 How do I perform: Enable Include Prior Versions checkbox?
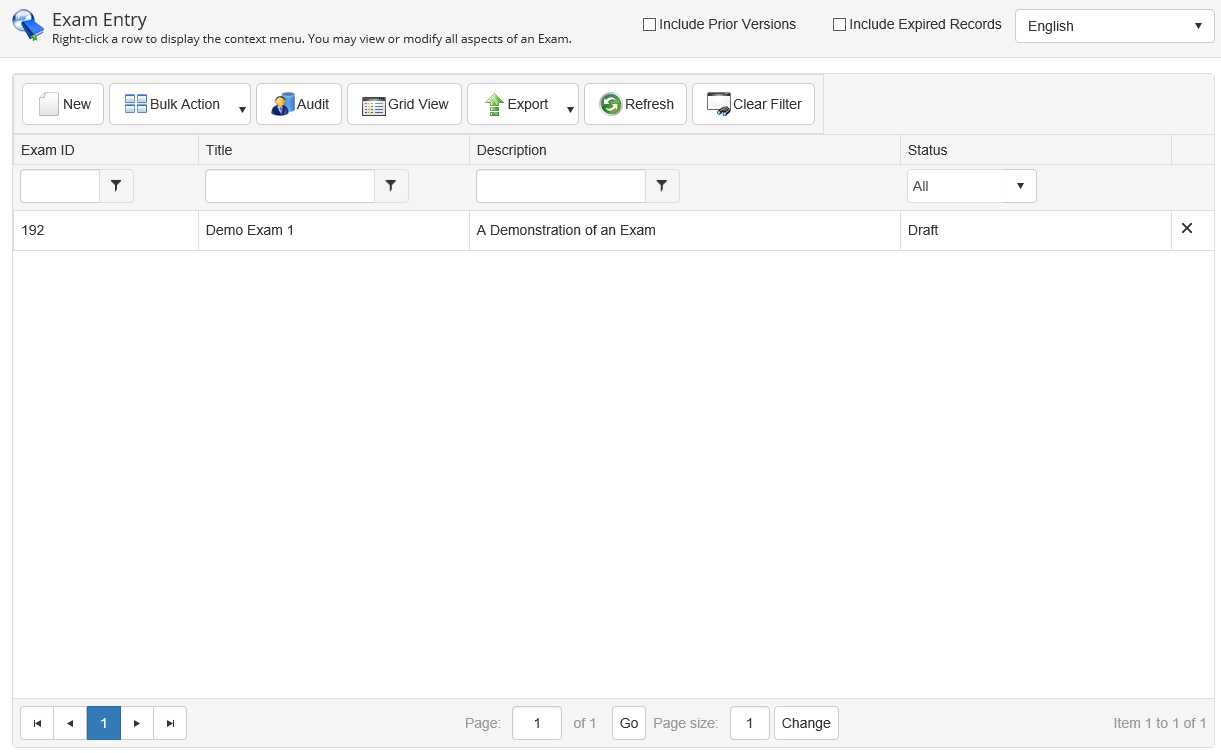(x=650, y=25)
